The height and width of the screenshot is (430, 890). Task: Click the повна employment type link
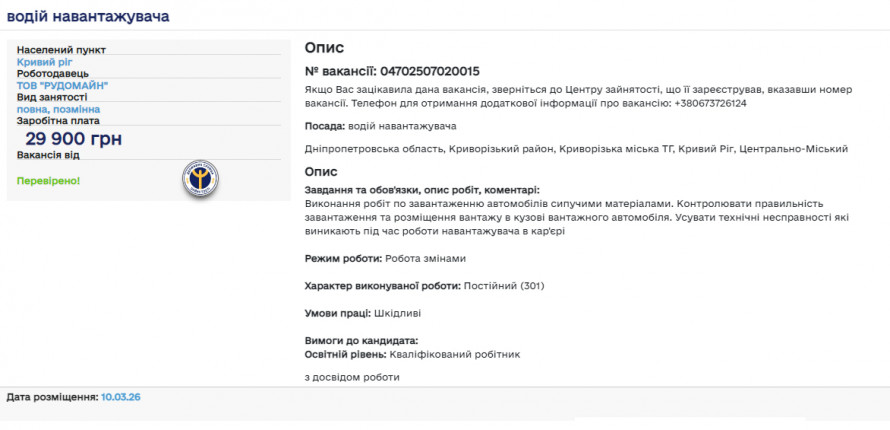pyautogui.click(x=32, y=109)
